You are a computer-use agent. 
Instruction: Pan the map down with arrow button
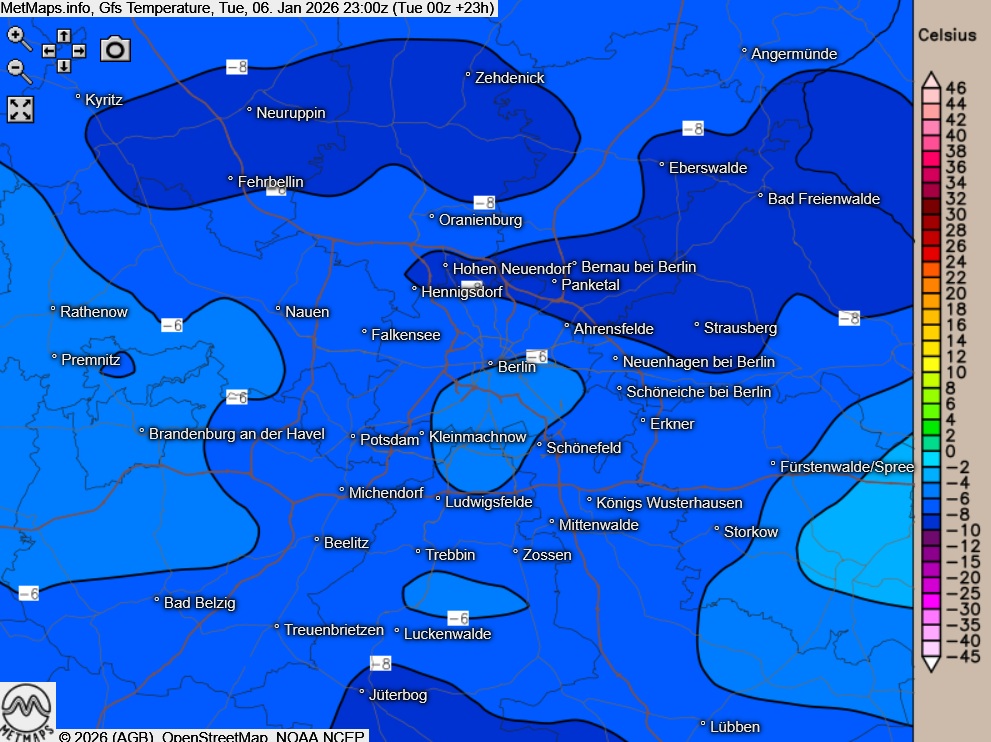[63, 66]
